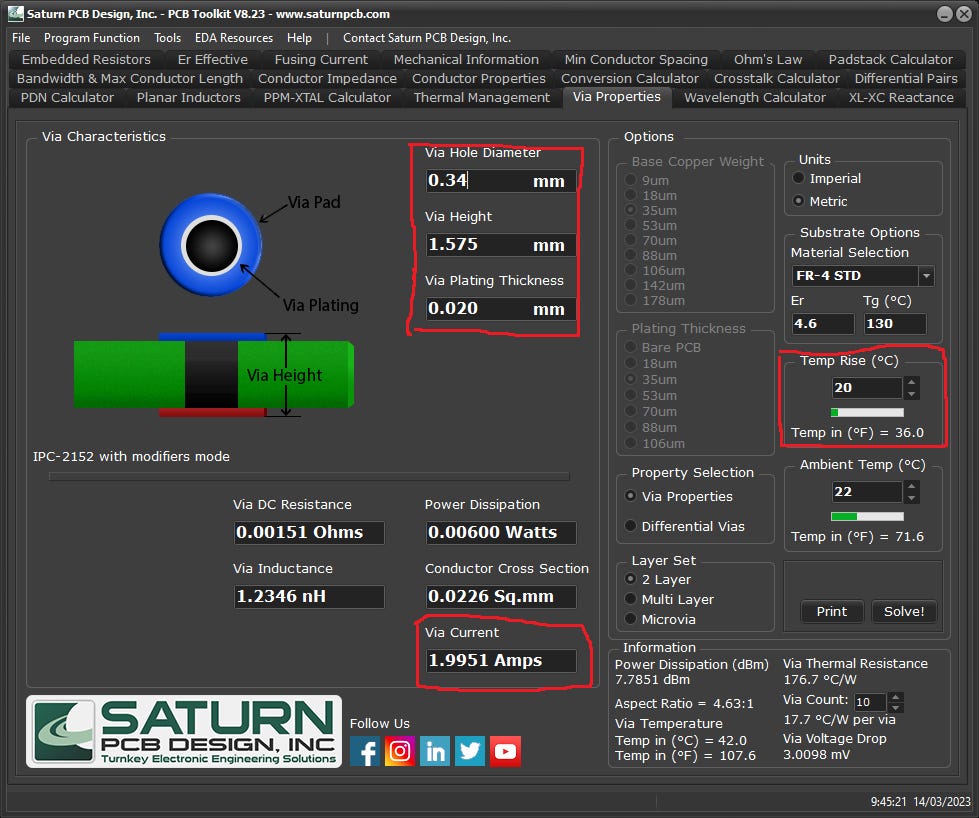Decrease the Temp Rise value with down arrow
Viewport: 979px width, 818px height.
pyautogui.click(x=912, y=393)
